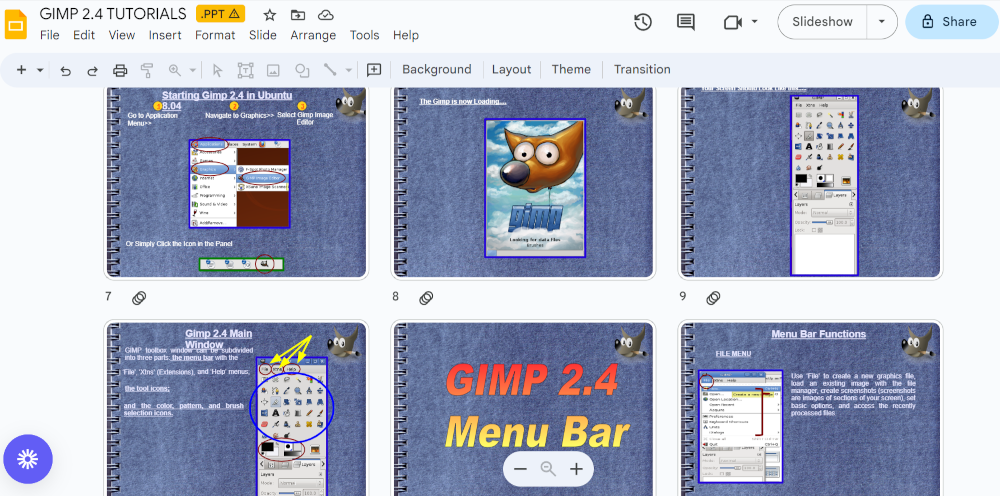Image resolution: width=1000 pixels, height=496 pixels.
Task: Click the Layout toolbar button
Action: (x=511, y=69)
